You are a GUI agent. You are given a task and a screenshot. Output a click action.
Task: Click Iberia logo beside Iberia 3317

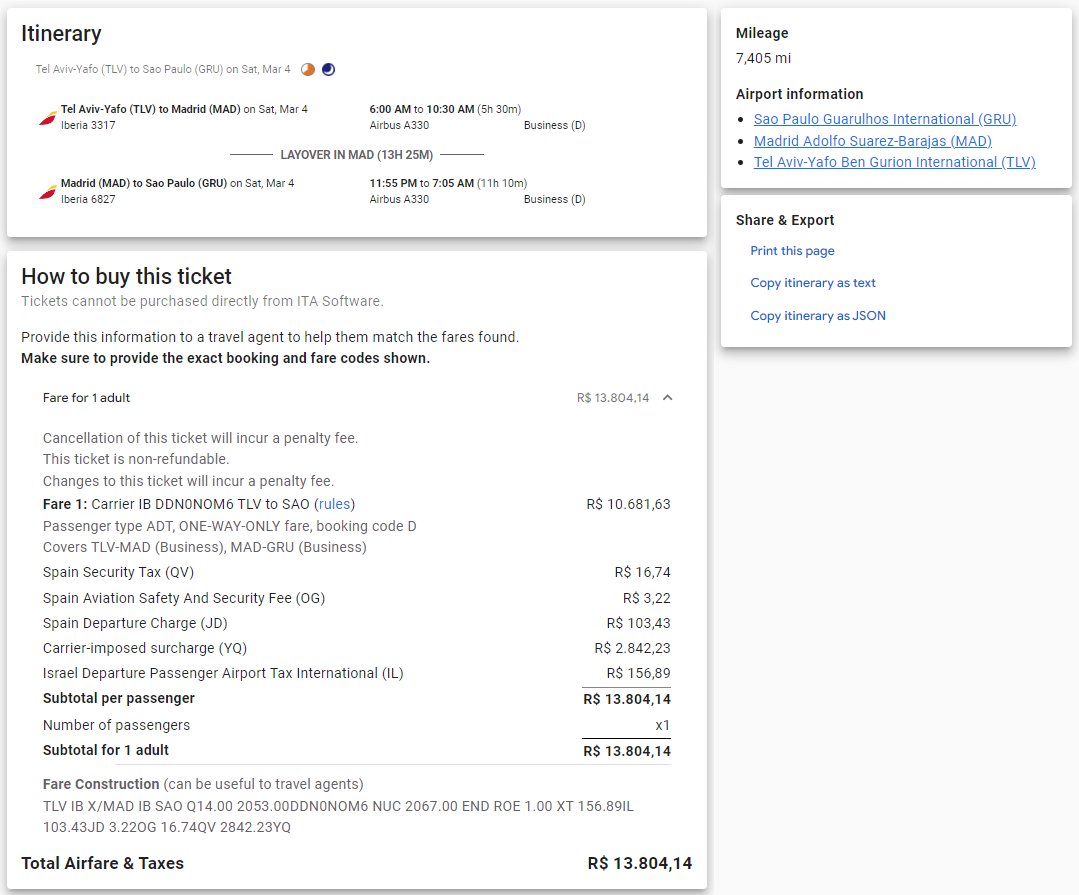pos(47,118)
